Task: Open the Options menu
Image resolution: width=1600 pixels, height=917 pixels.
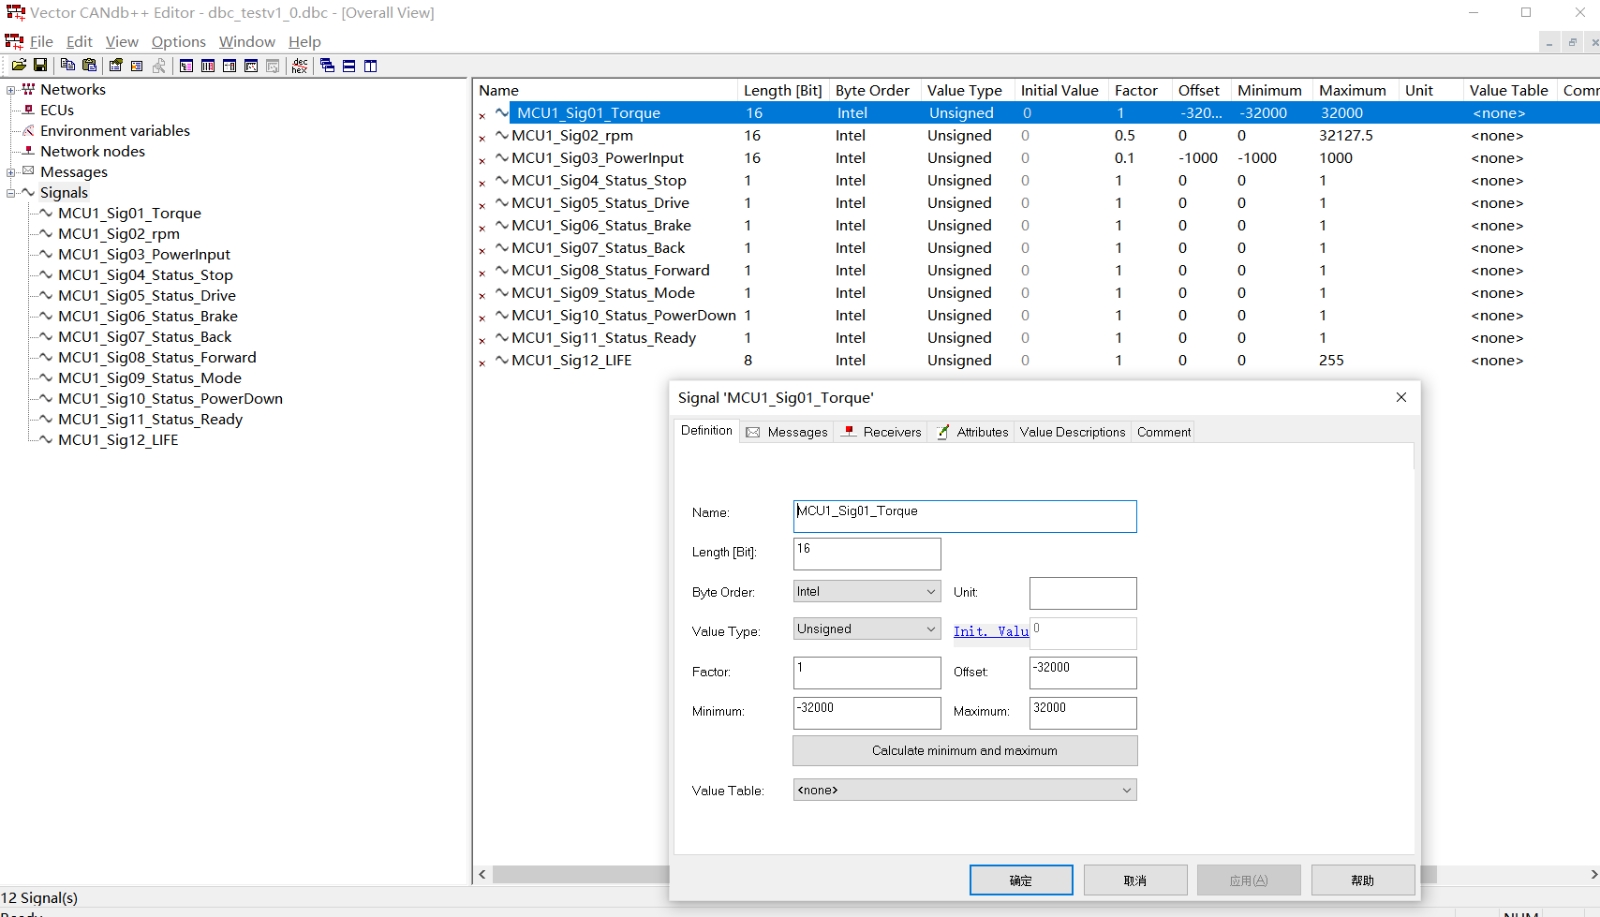Action: [x=178, y=42]
